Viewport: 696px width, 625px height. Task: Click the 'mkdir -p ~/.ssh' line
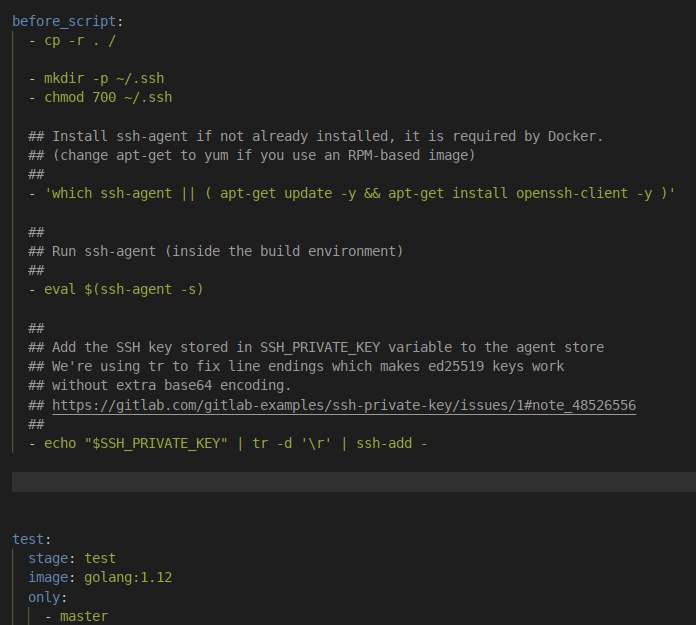tap(96, 79)
